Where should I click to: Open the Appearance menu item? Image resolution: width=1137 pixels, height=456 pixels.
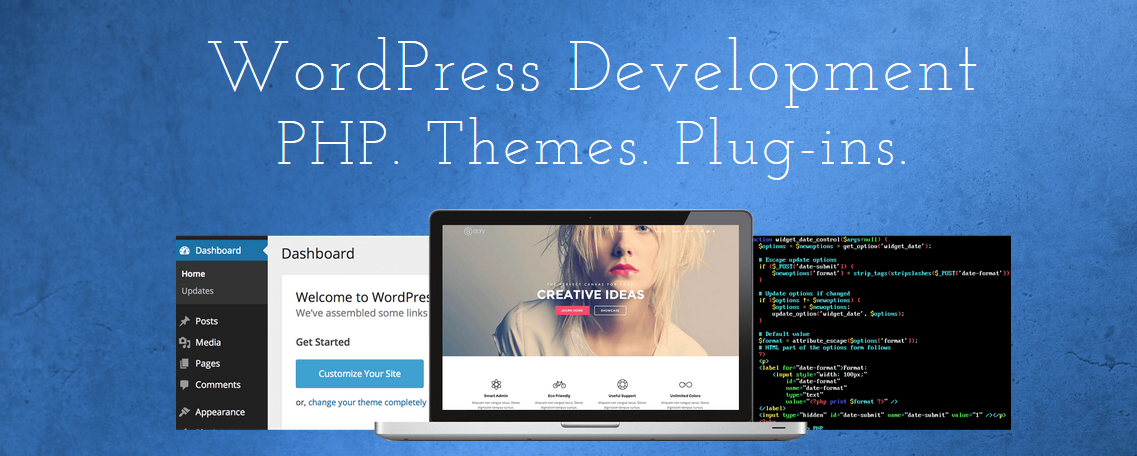coord(222,412)
